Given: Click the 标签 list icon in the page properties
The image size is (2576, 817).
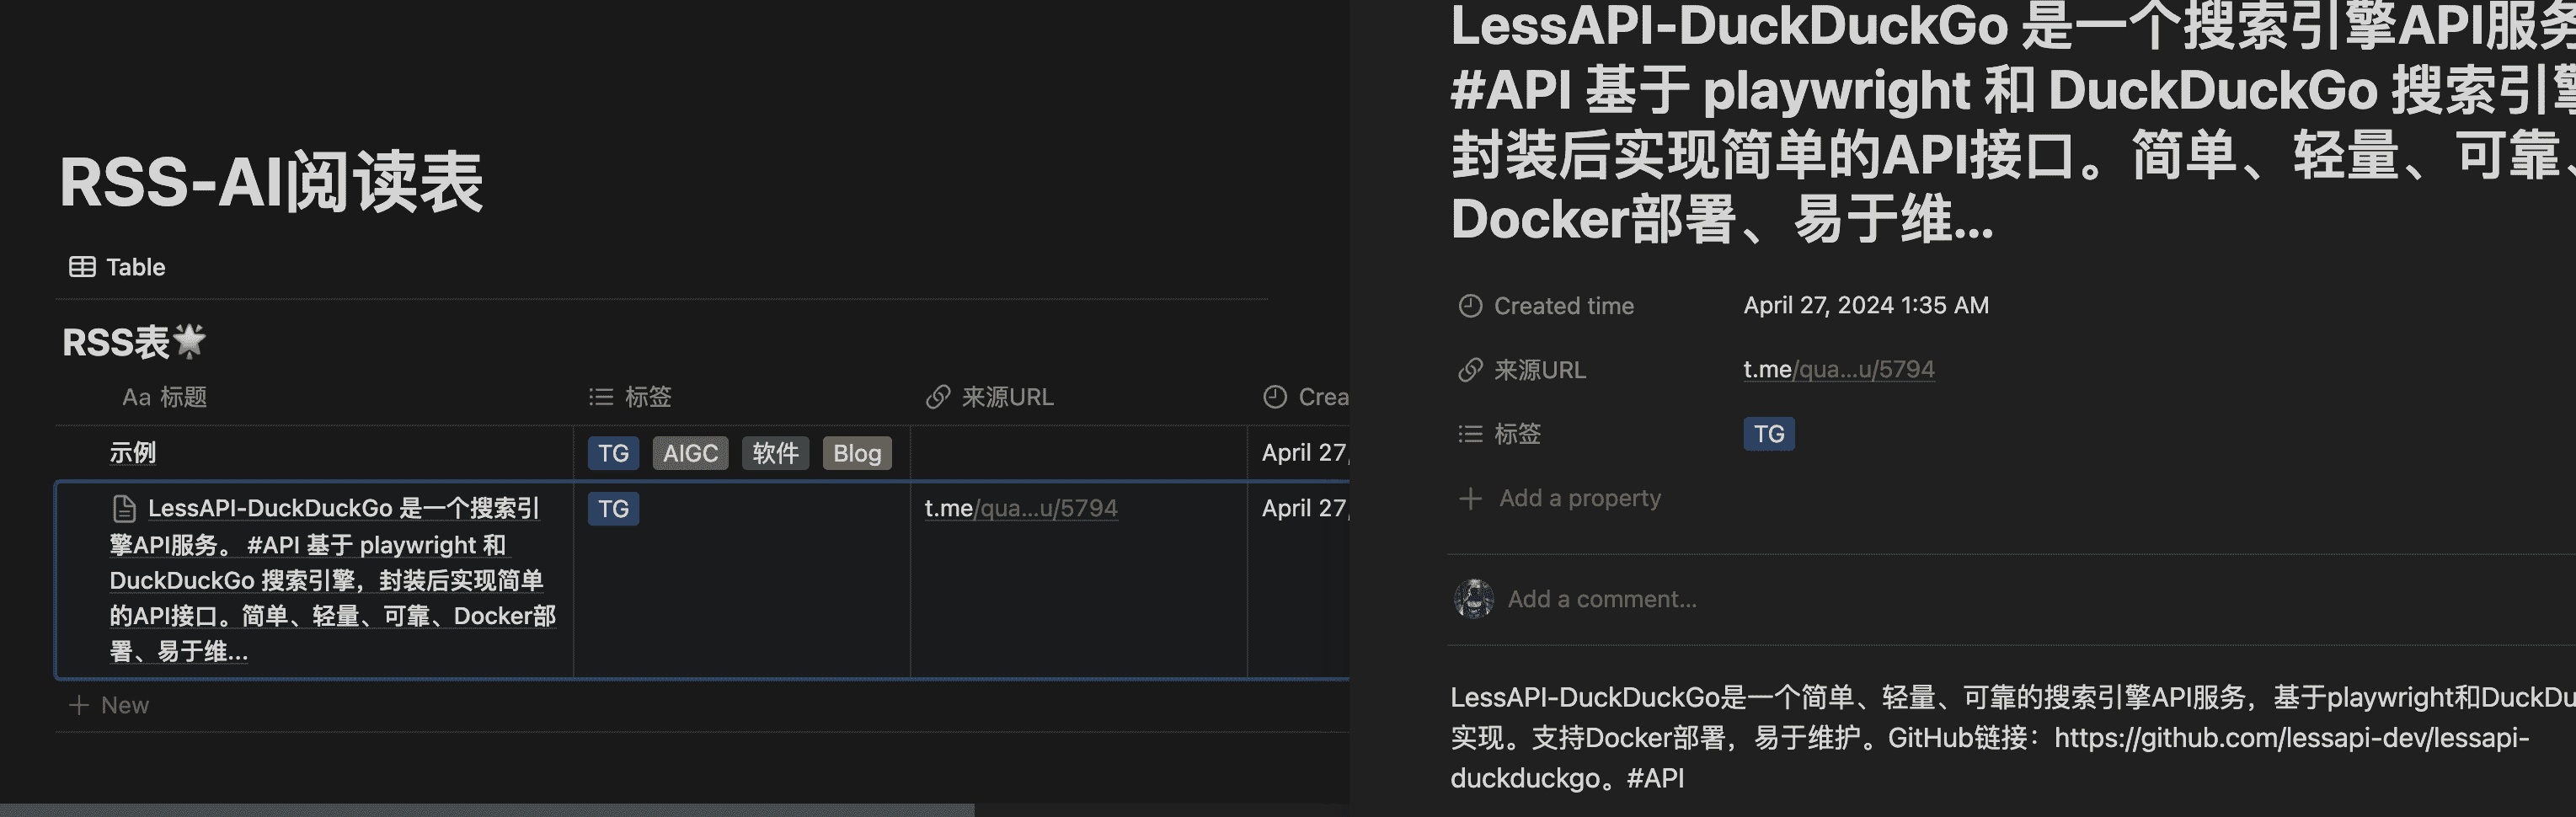Looking at the screenshot, I should click(1470, 434).
